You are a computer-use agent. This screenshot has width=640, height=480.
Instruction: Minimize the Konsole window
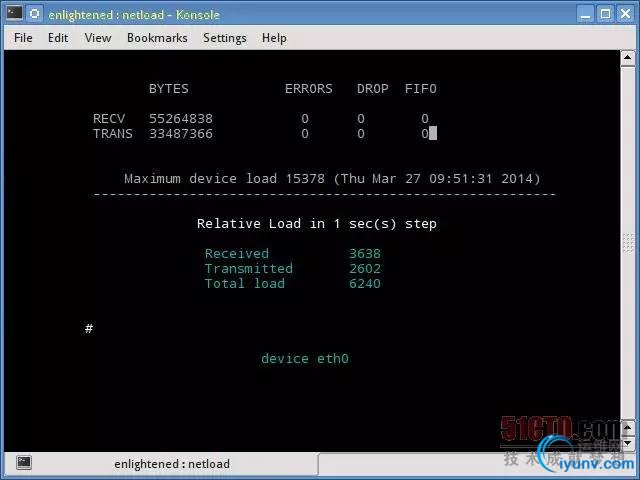click(585, 14)
